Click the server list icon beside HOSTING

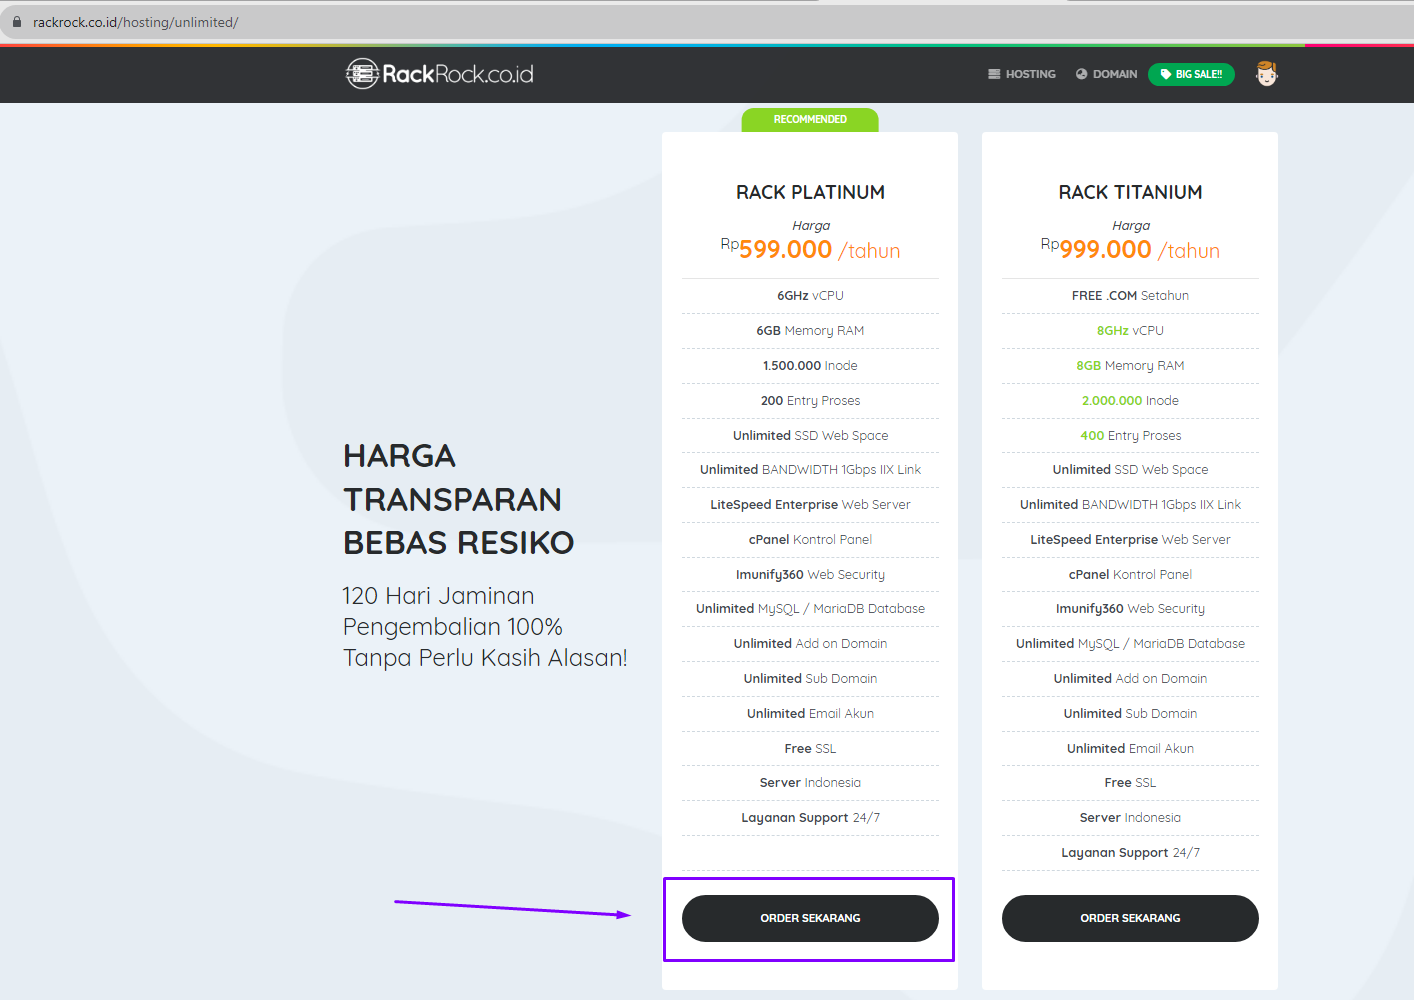coord(994,74)
